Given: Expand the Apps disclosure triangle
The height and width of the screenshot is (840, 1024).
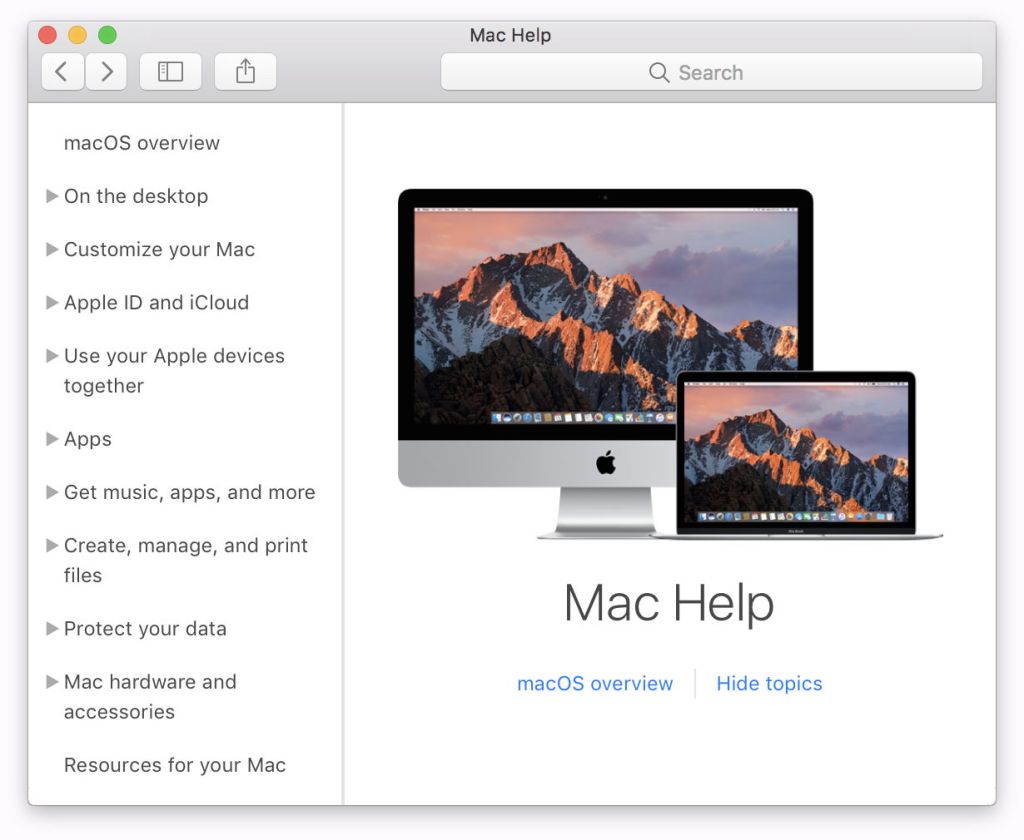Looking at the screenshot, I should coord(52,439).
